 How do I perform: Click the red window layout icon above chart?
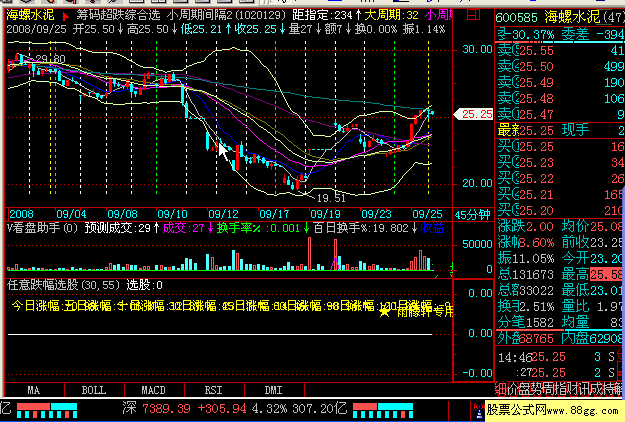click(473, 15)
